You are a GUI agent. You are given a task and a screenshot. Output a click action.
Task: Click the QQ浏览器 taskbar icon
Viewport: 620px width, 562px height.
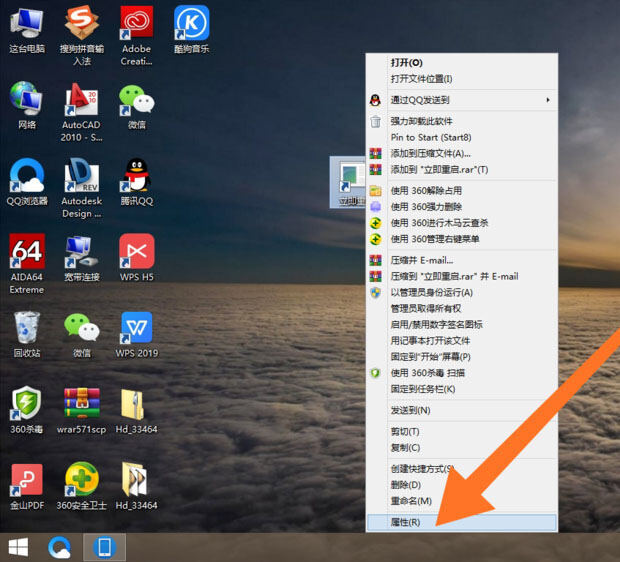point(60,548)
